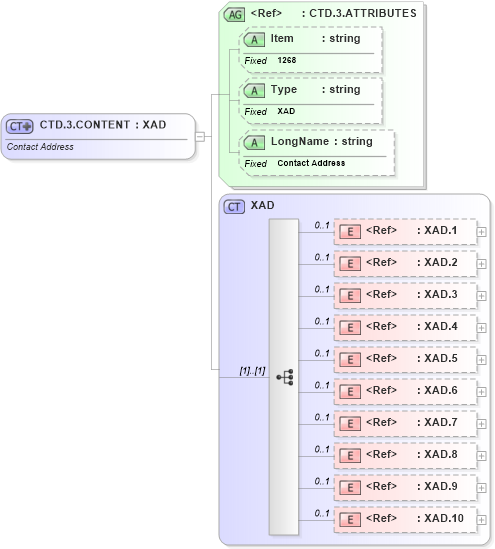This screenshot has width=495, height=549.
Task: Select fixed value Contact Address under LongName
Action: tap(311, 163)
